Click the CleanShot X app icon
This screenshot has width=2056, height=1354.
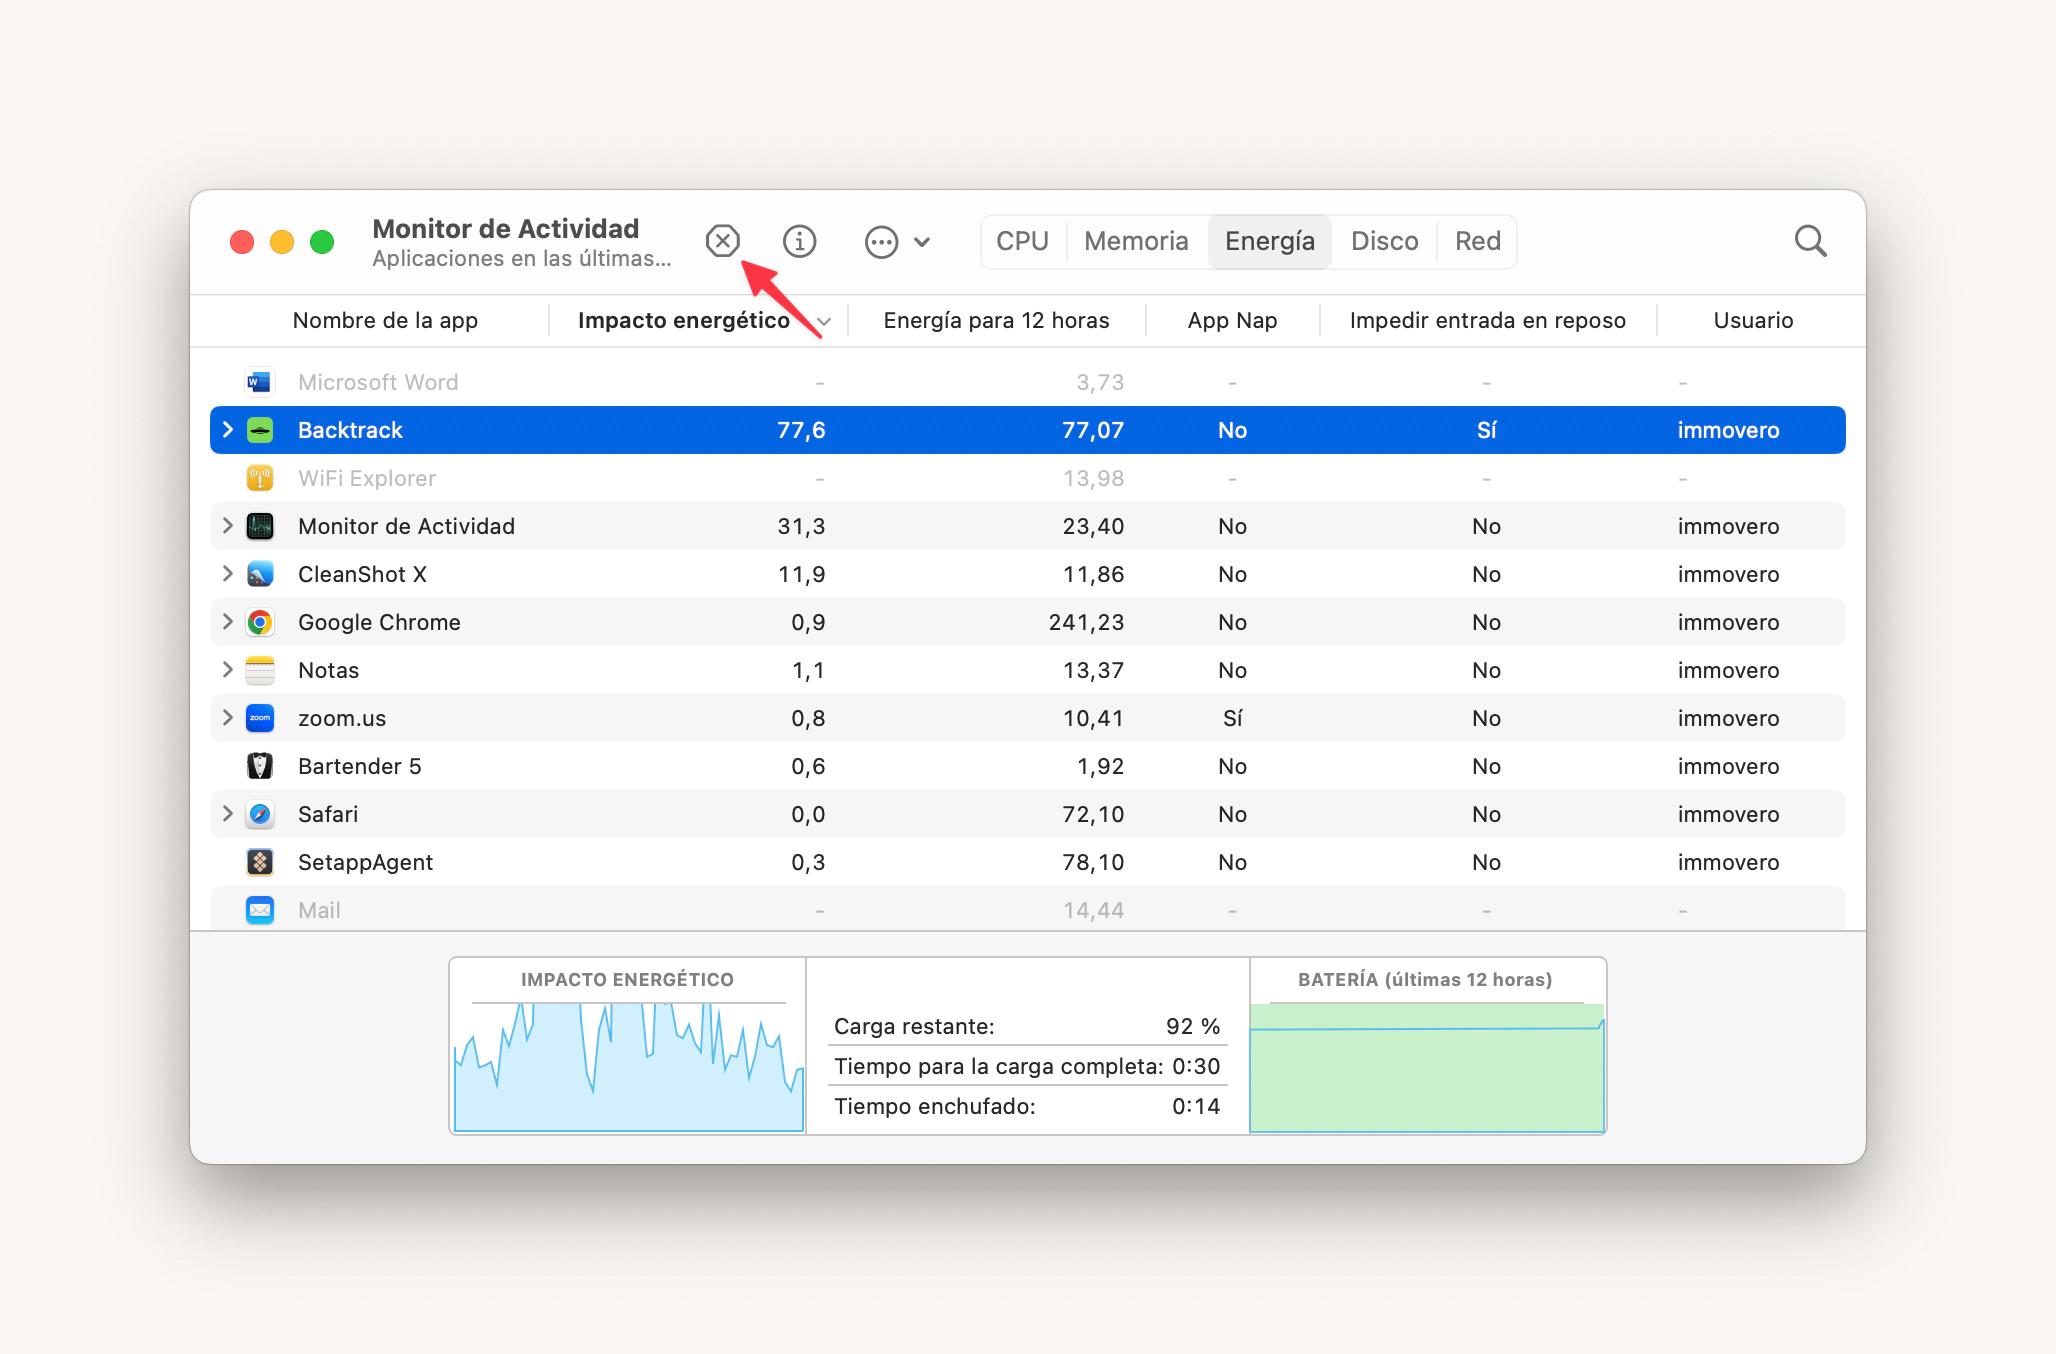pyautogui.click(x=260, y=574)
